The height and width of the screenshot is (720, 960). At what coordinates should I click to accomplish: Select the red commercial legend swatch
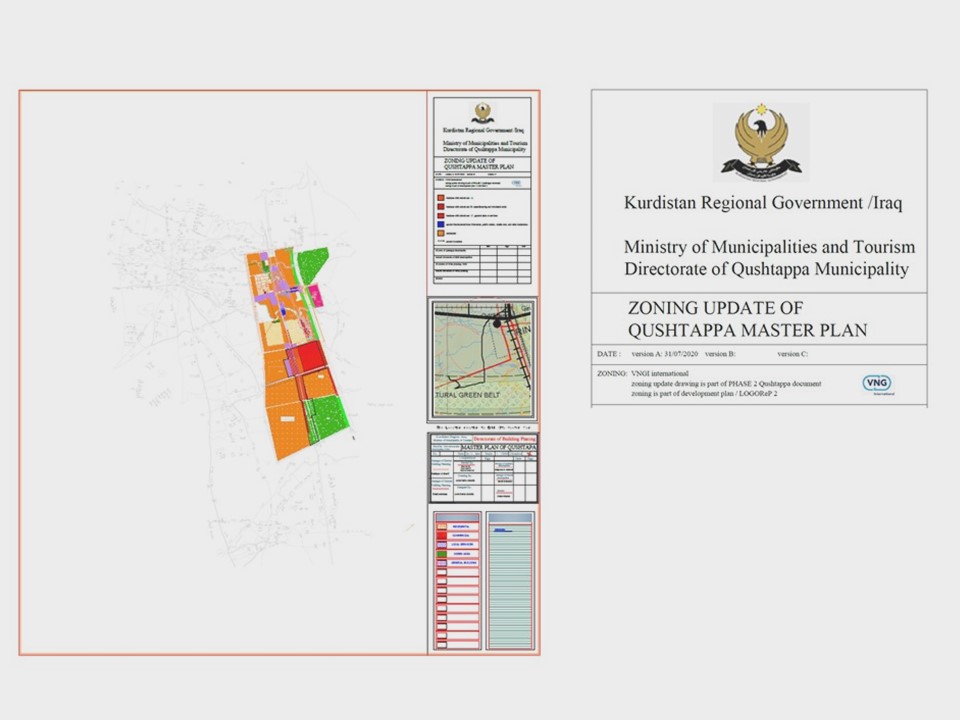click(x=442, y=537)
